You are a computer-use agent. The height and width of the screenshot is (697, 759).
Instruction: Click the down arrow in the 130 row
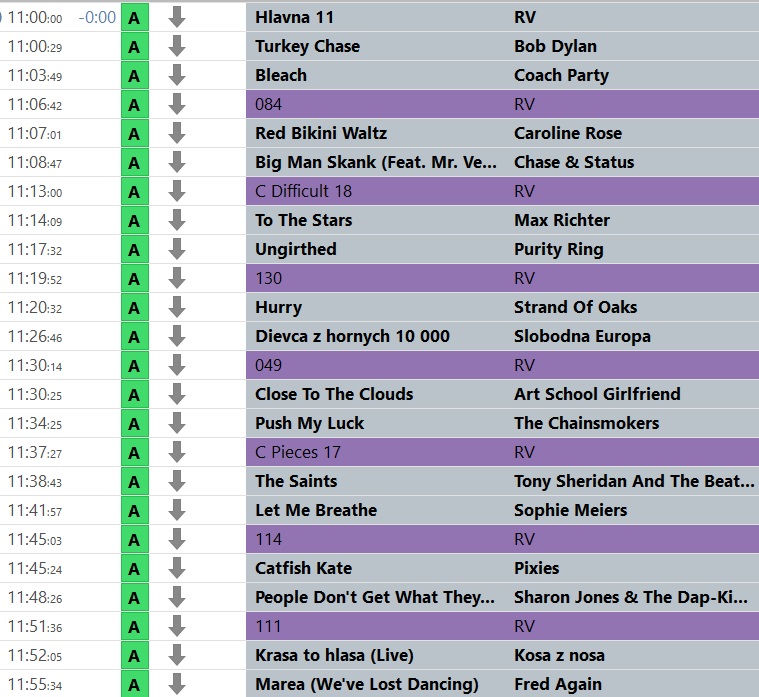click(177, 279)
